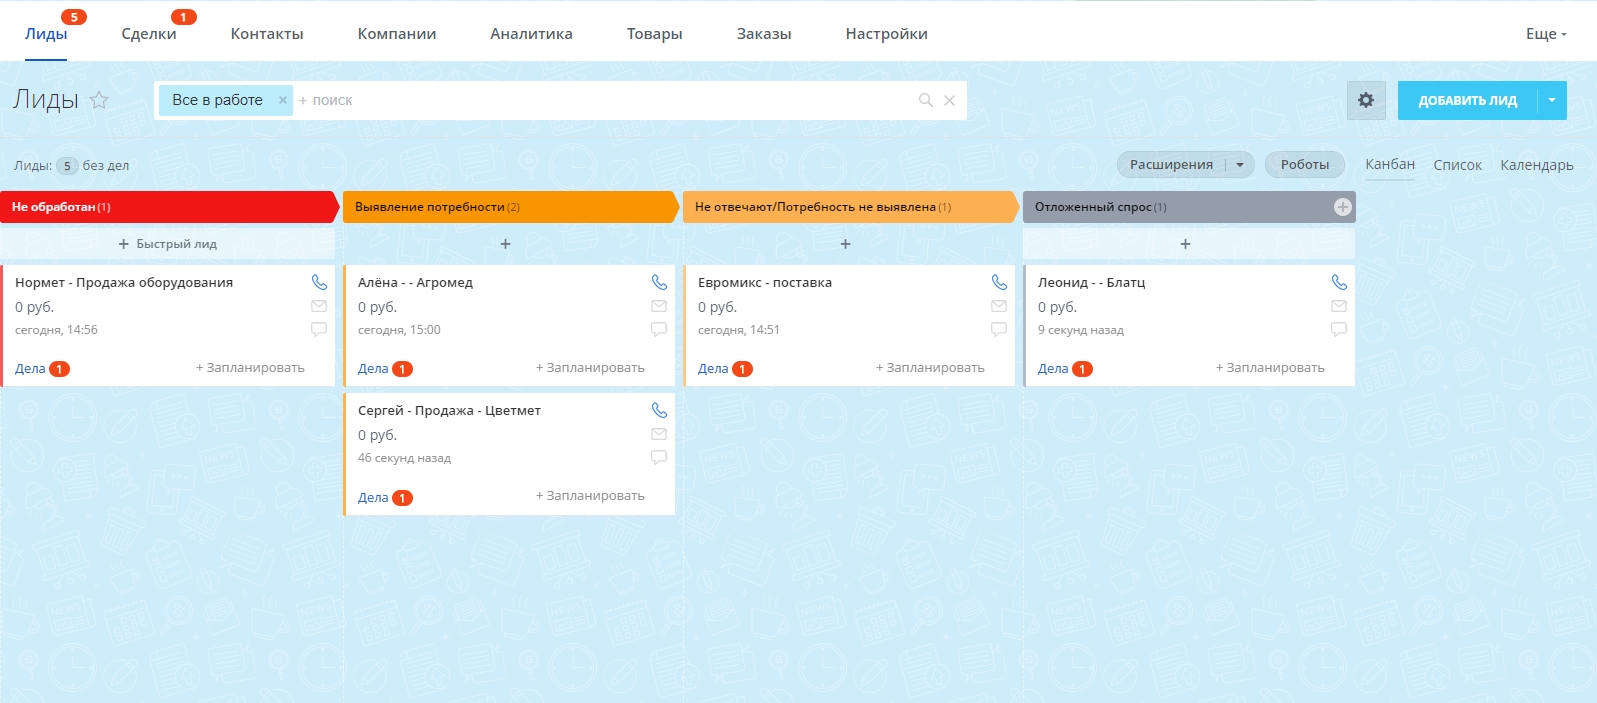Click the поиск input field
The image size is (1597, 703).
[600, 100]
